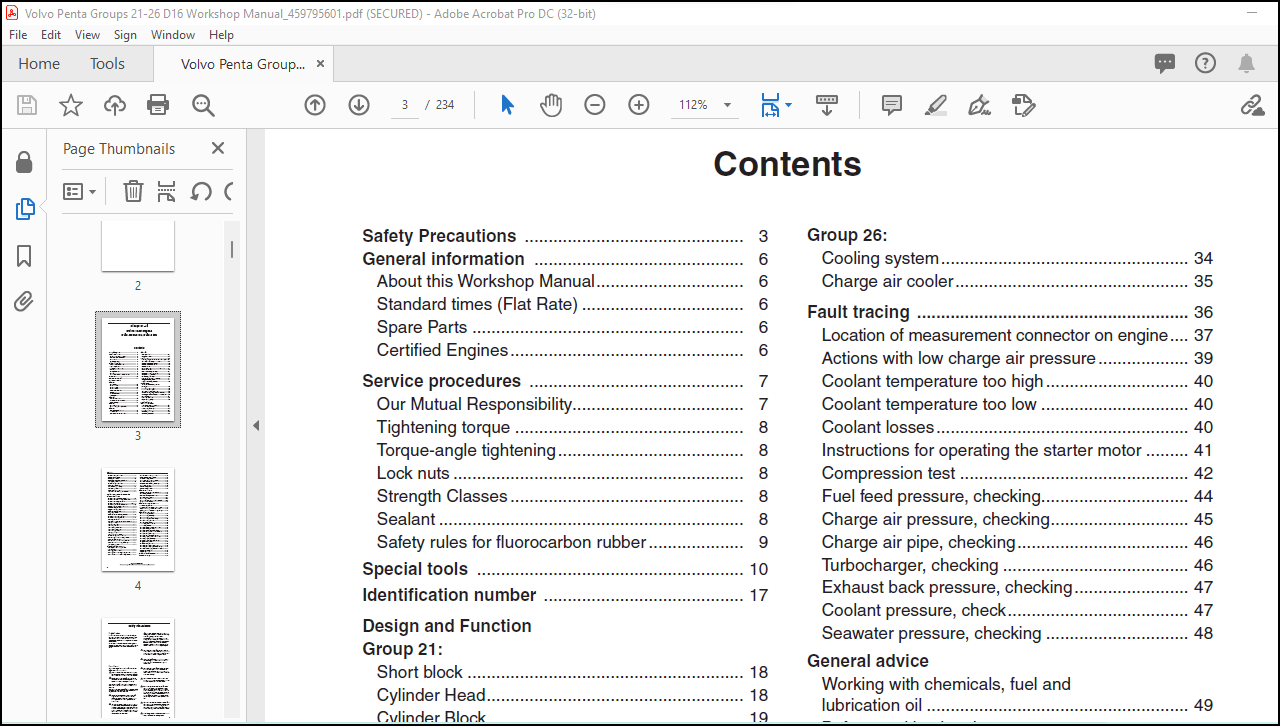Bookmark file with the star icon
Viewport: 1280px width, 726px height.
pyautogui.click(x=71, y=105)
